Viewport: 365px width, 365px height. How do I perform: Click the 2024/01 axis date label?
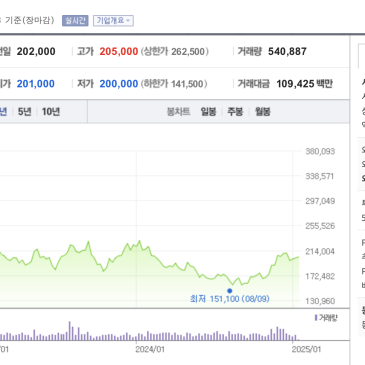point(150,349)
